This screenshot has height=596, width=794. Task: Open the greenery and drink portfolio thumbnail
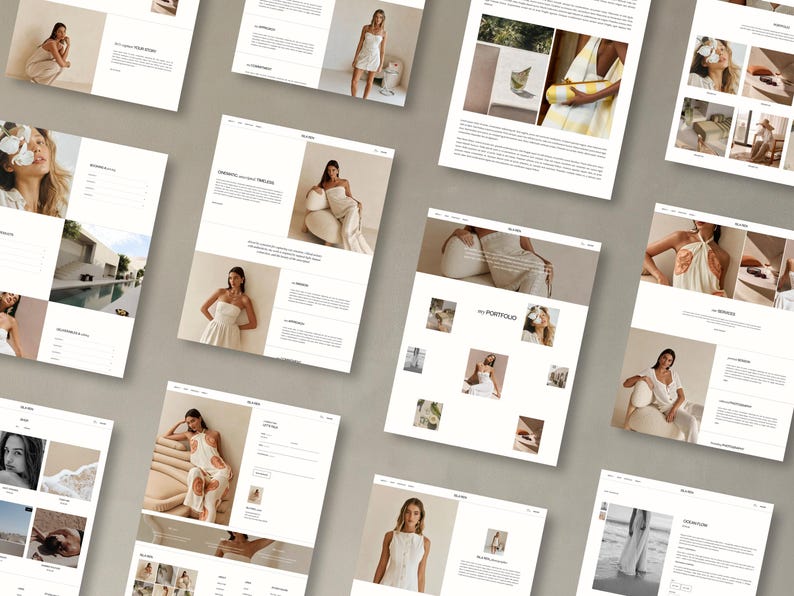click(x=428, y=415)
